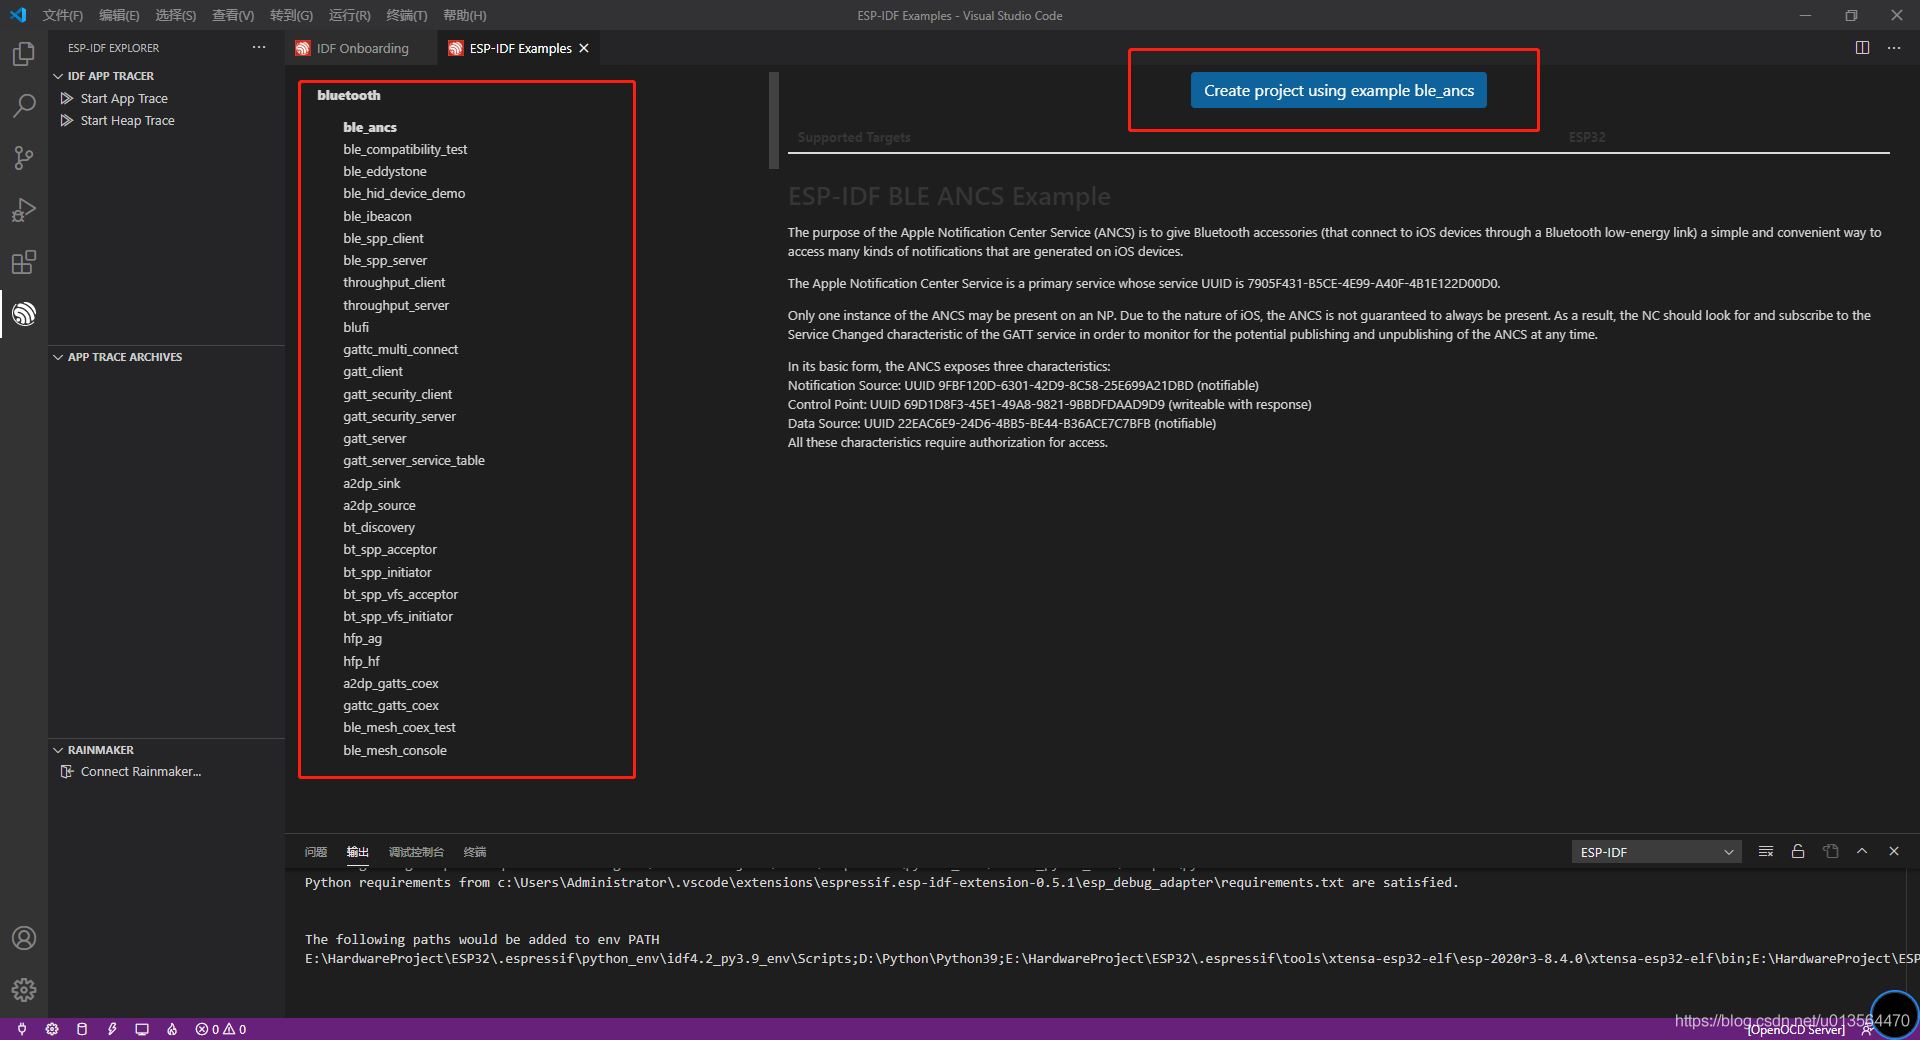Select the ble_hid_device_demo example
The height and width of the screenshot is (1040, 1920).
coord(404,193)
